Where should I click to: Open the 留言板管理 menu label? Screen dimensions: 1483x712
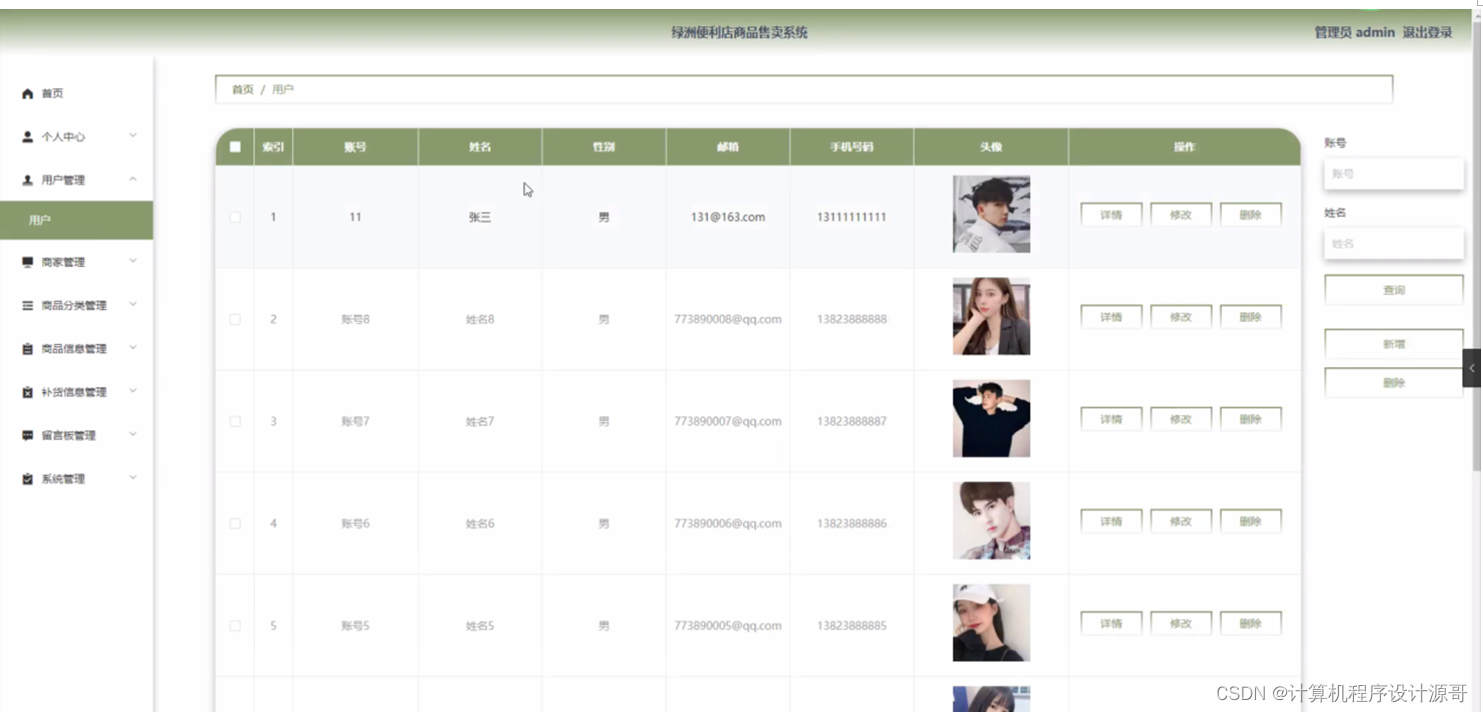pyautogui.click(x=69, y=436)
